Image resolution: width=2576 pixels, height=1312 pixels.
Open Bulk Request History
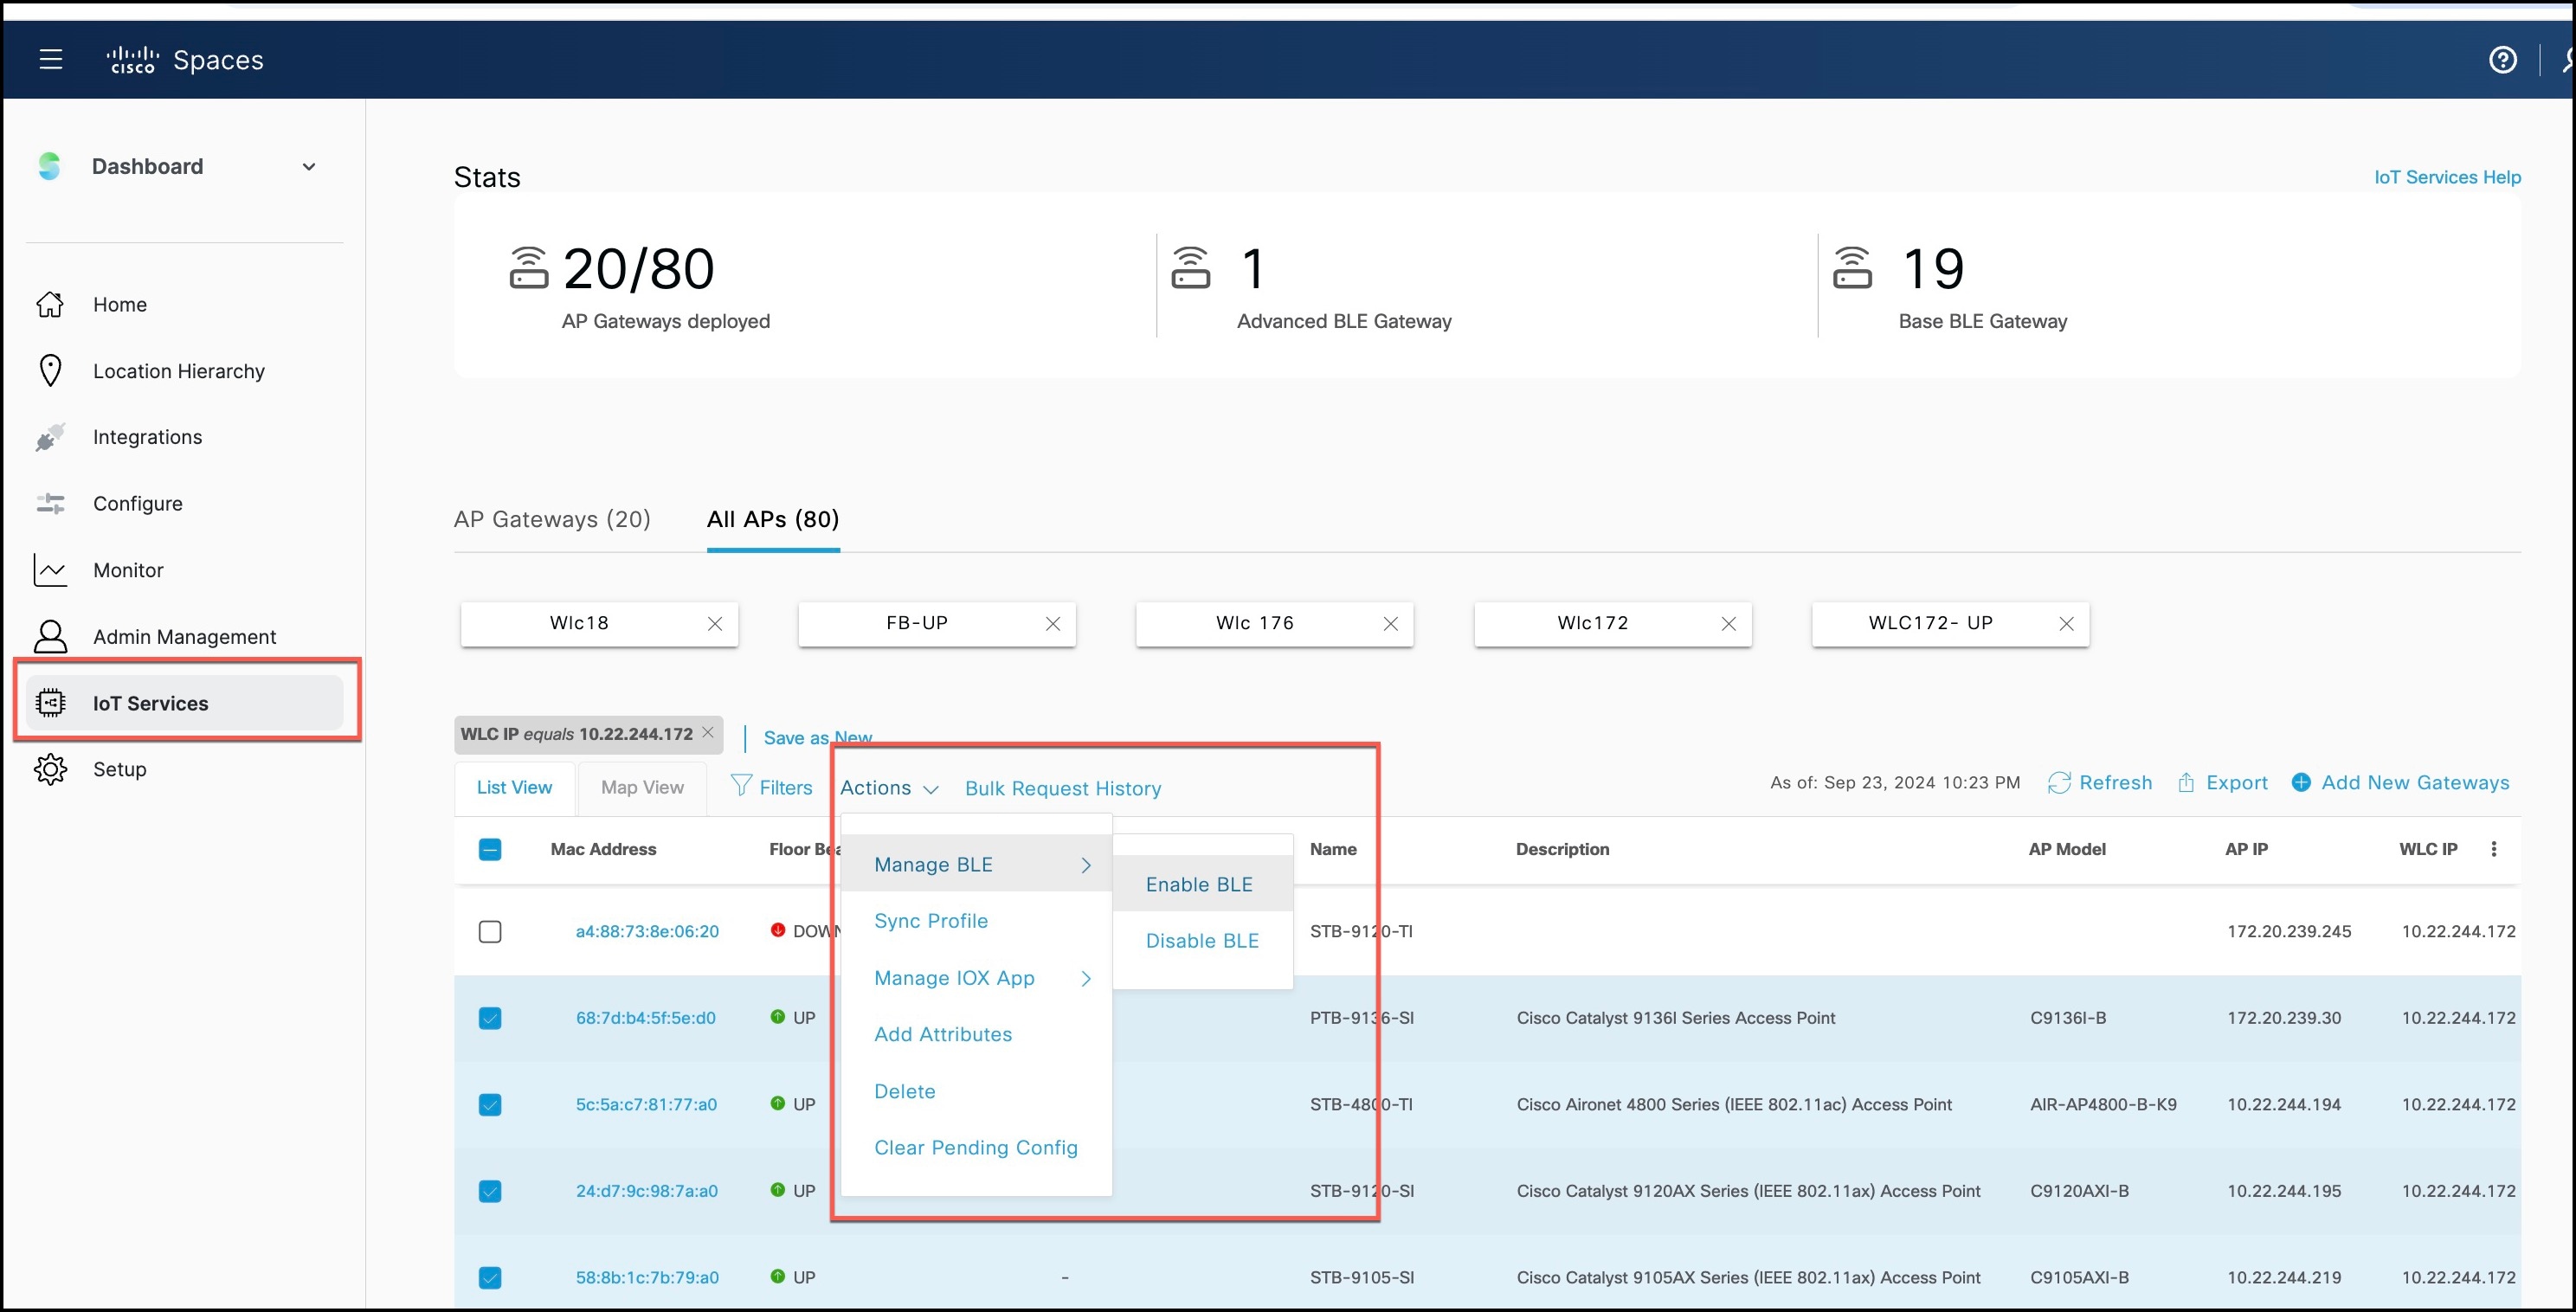(x=1063, y=789)
